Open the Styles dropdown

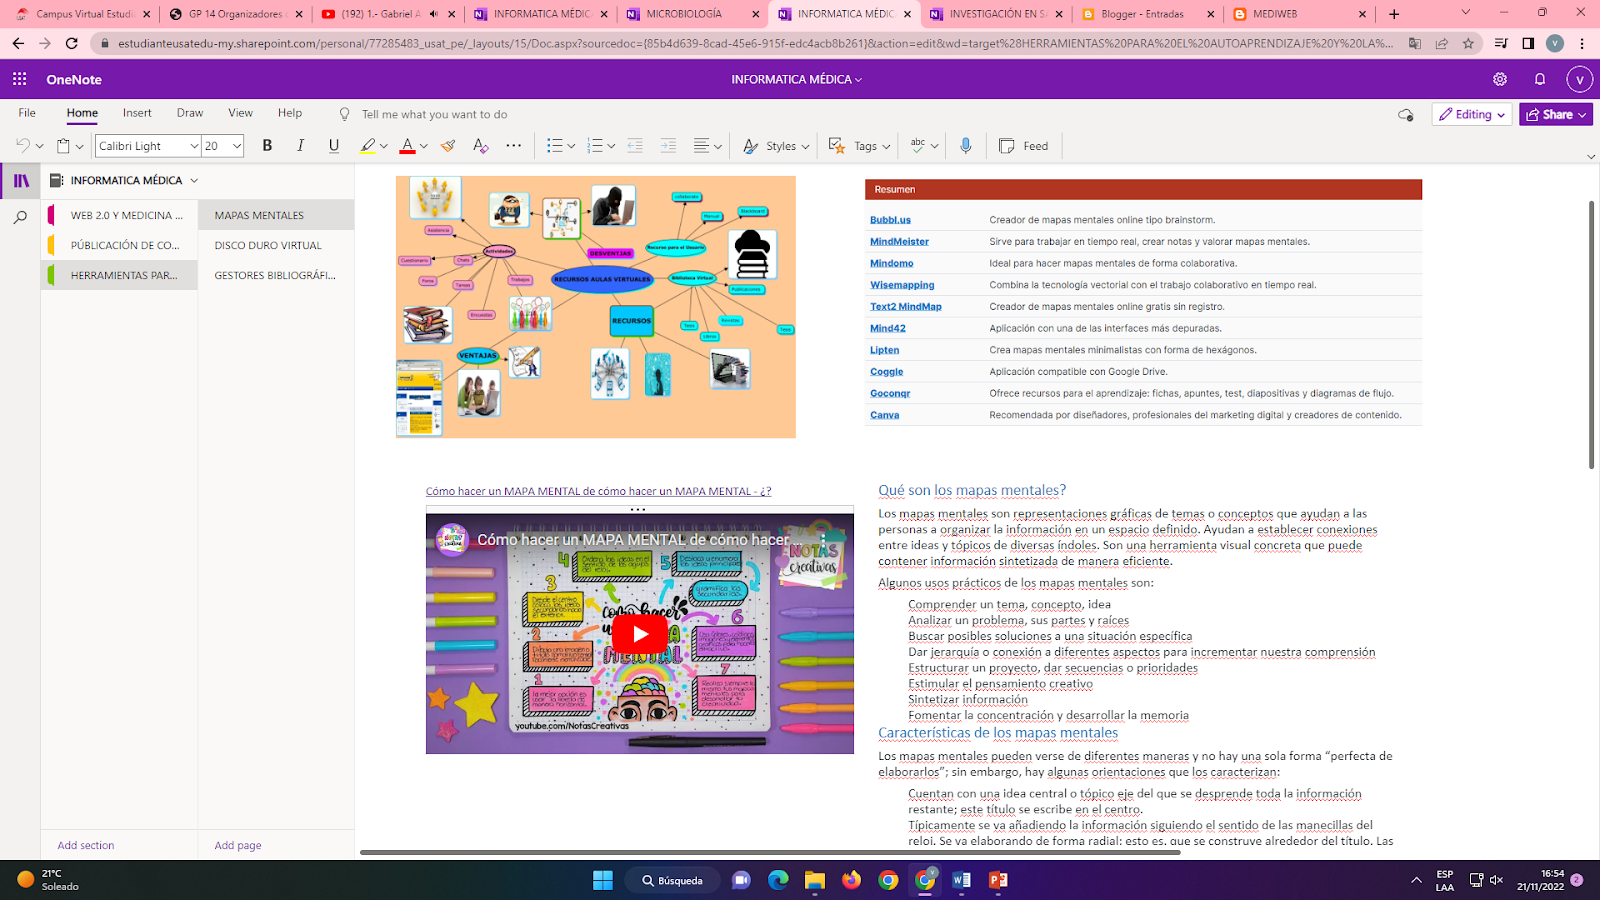coord(776,146)
